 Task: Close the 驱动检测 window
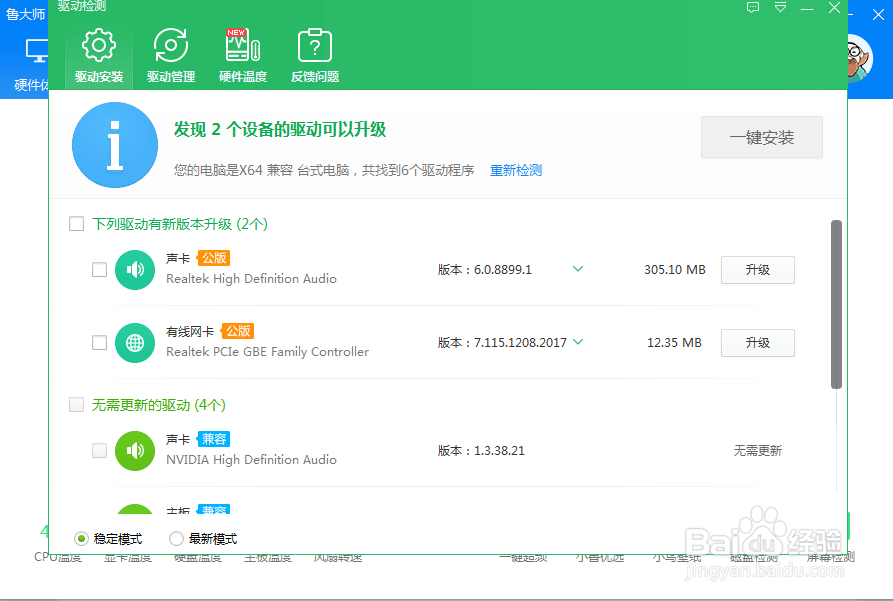[x=834, y=7]
